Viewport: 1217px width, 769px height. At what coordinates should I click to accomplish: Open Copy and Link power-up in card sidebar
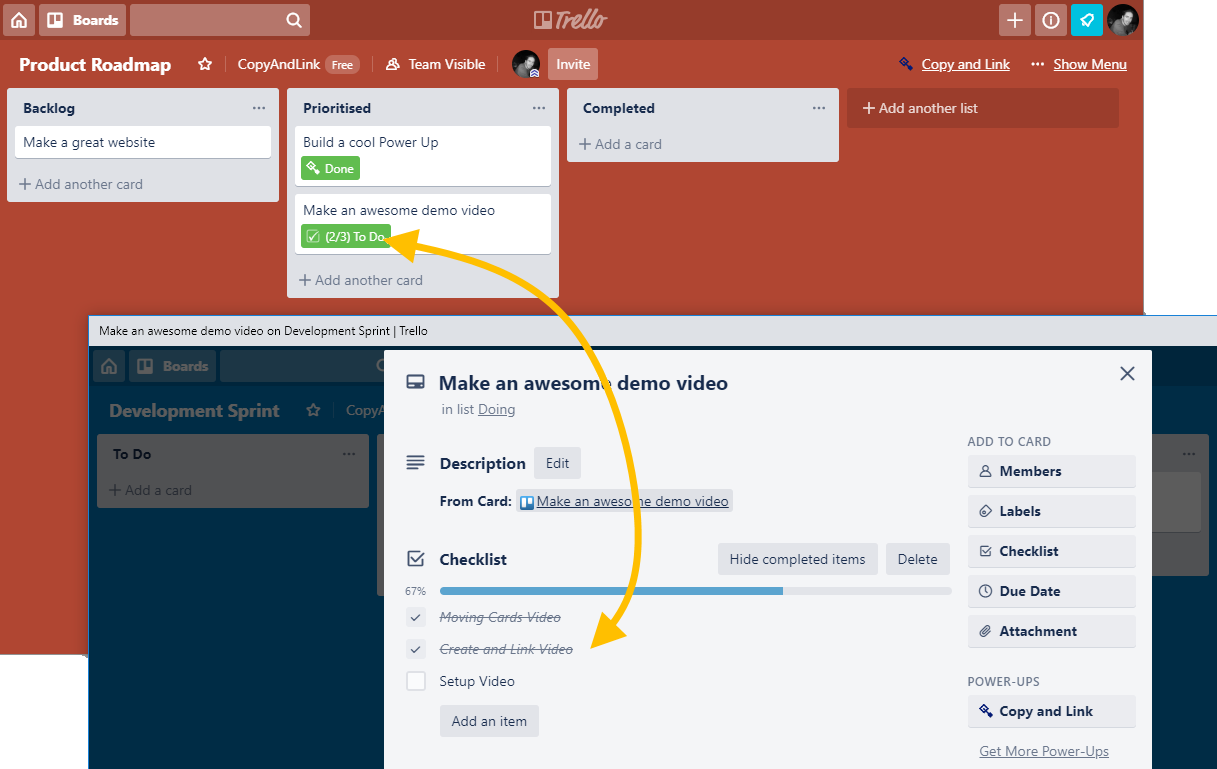coord(1052,711)
